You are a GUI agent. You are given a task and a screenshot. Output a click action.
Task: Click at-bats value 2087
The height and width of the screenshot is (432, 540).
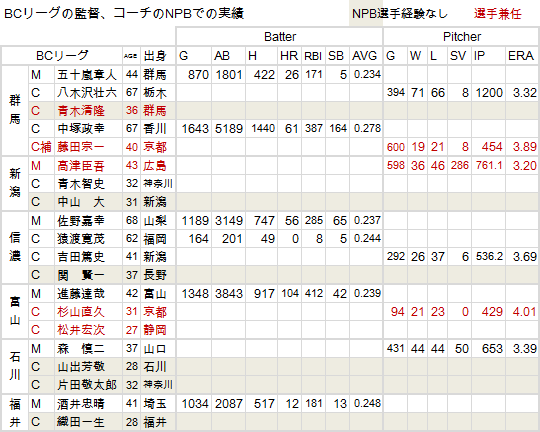click(x=229, y=403)
